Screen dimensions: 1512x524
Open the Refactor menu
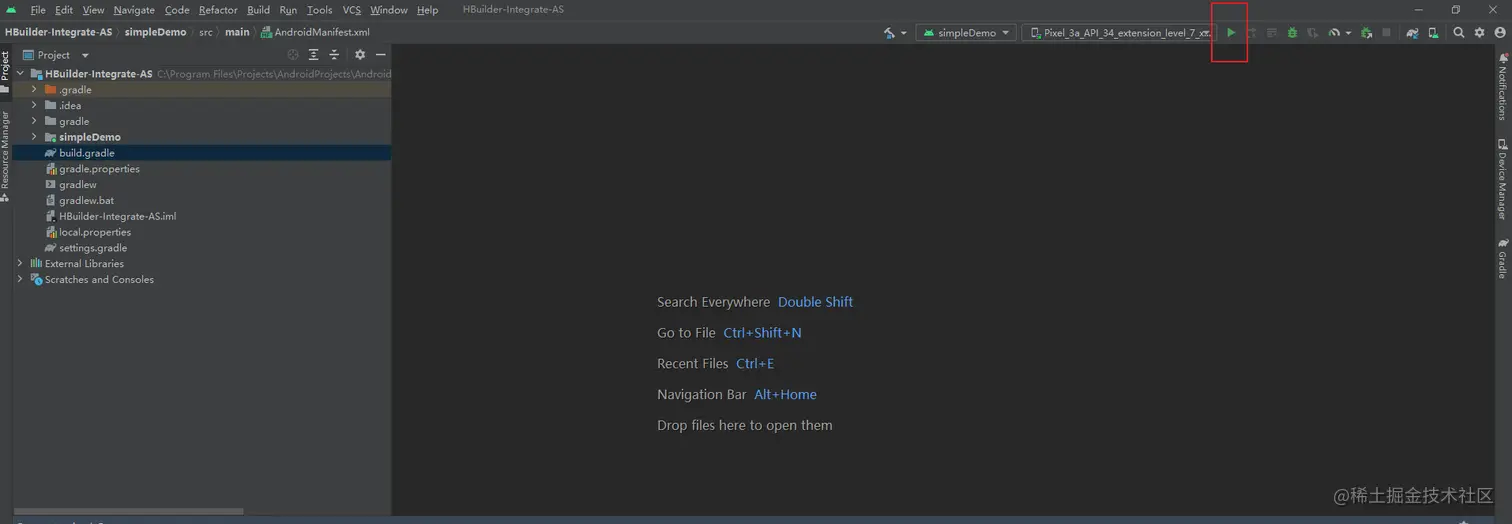click(218, 10)
